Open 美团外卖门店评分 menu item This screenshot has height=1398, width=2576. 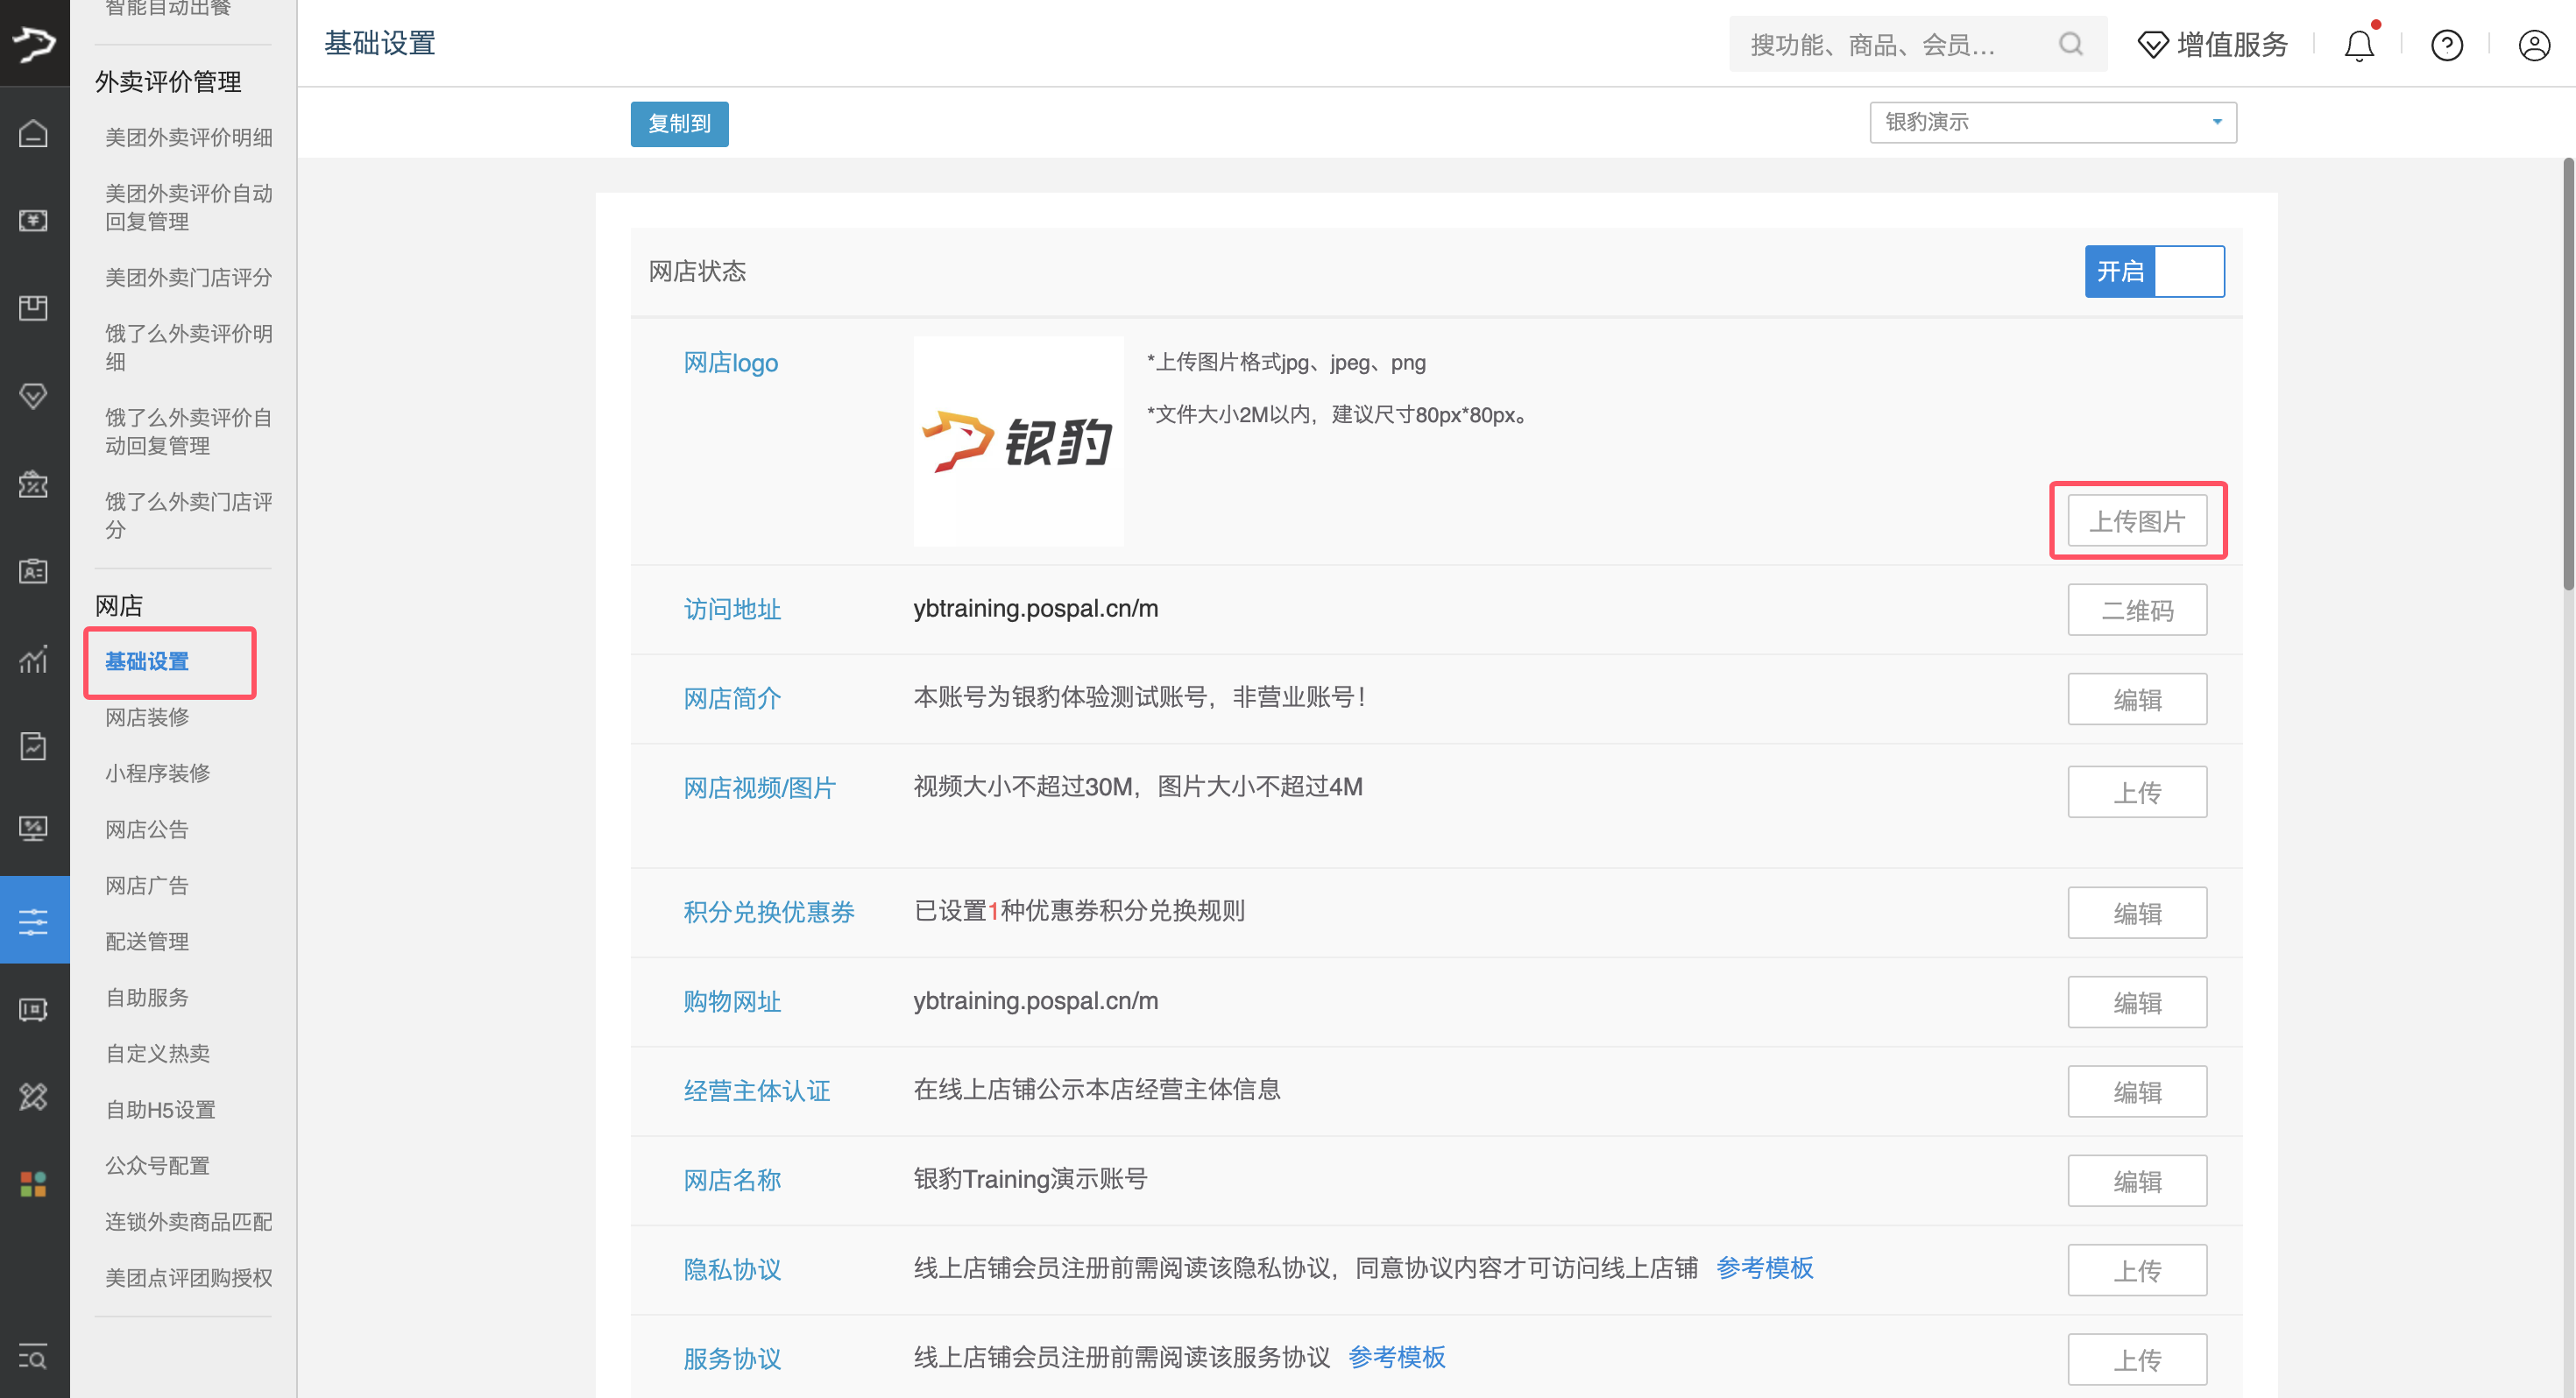click(x=189, y=277)
